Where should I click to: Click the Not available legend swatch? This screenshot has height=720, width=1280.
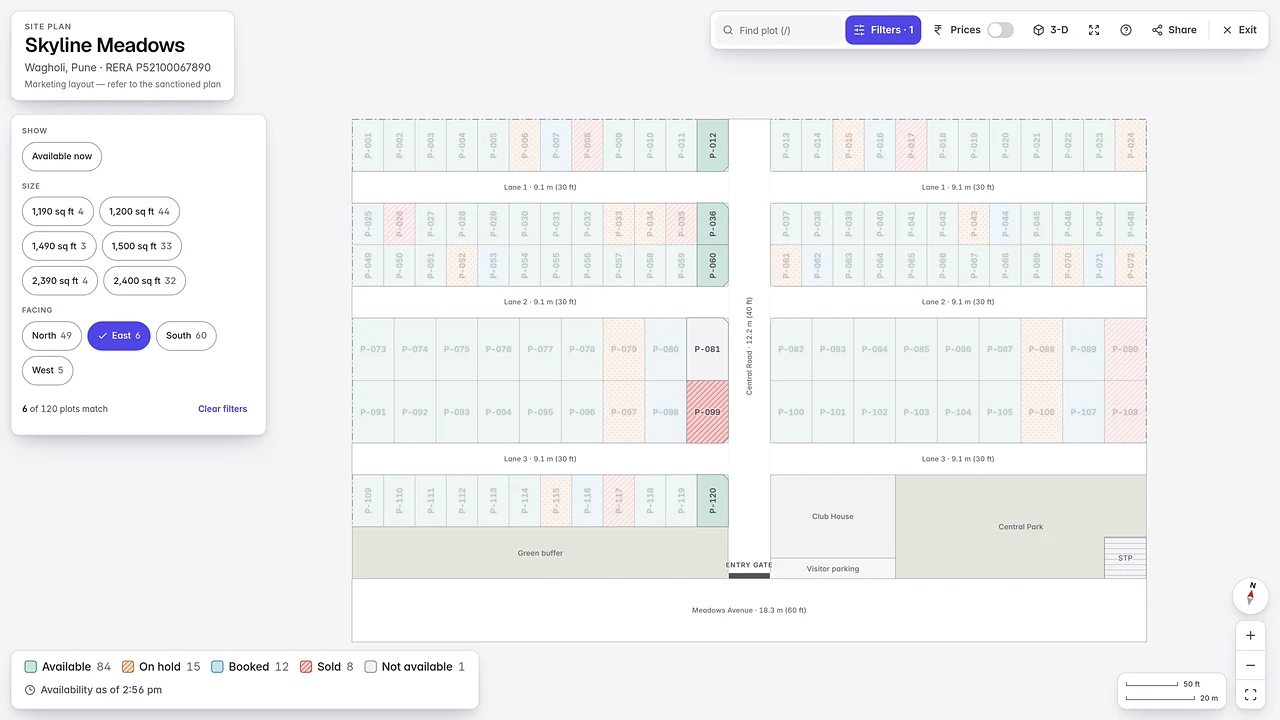[371, 667]
